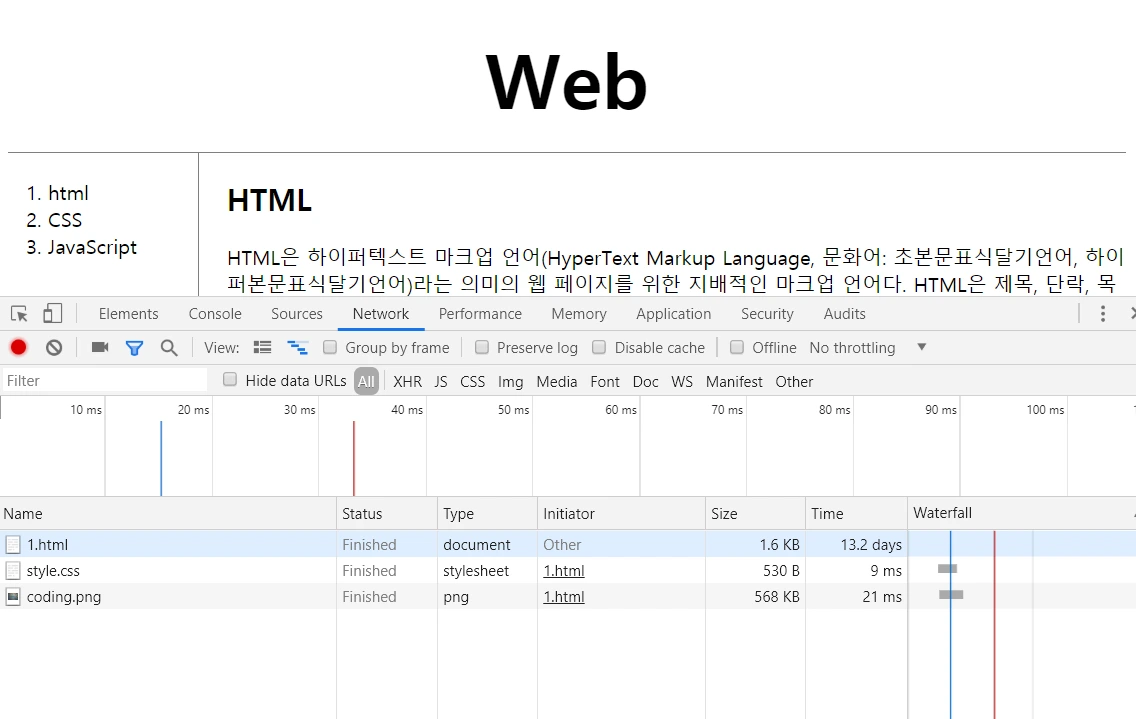Sort by the Time column header
1136x719 pixels.
[x=856, y=513]
